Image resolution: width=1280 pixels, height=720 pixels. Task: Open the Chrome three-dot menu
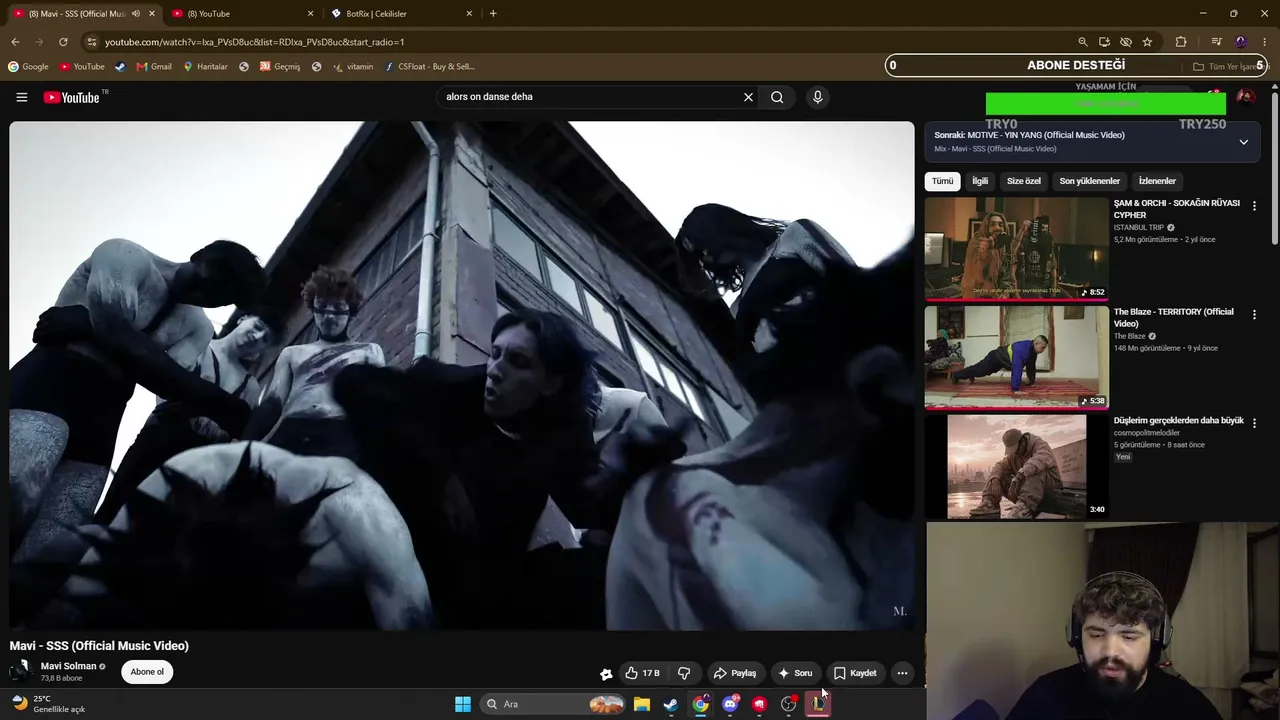point(1265,42)
